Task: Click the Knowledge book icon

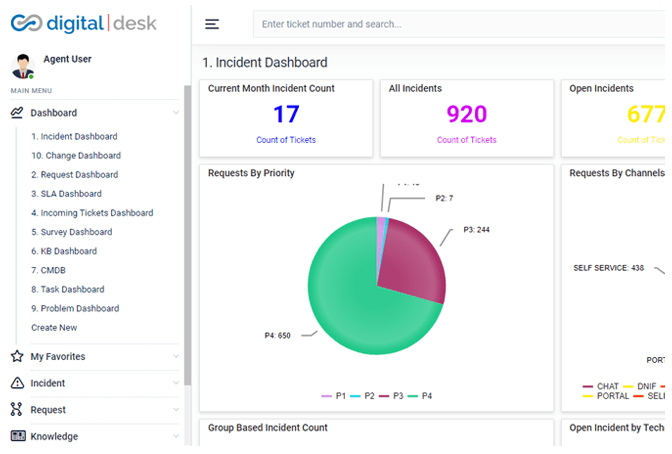Action: pos(17,436)
